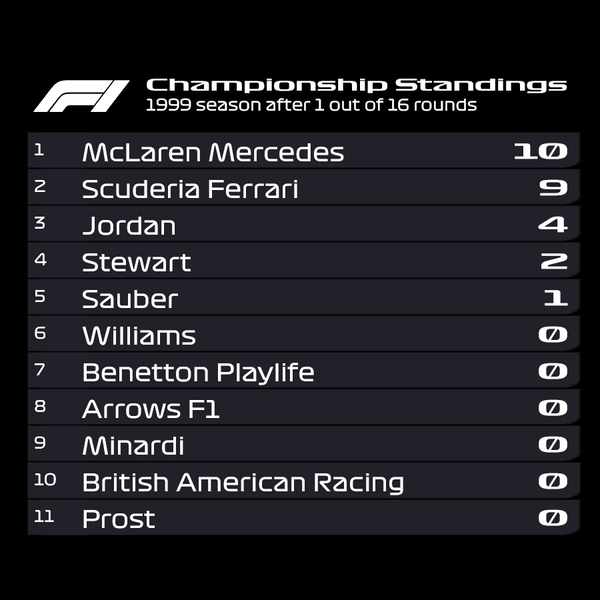Select the Benetton Playlife team name
This screenshot has height=600, width=600.
click(x=198, y=373)
